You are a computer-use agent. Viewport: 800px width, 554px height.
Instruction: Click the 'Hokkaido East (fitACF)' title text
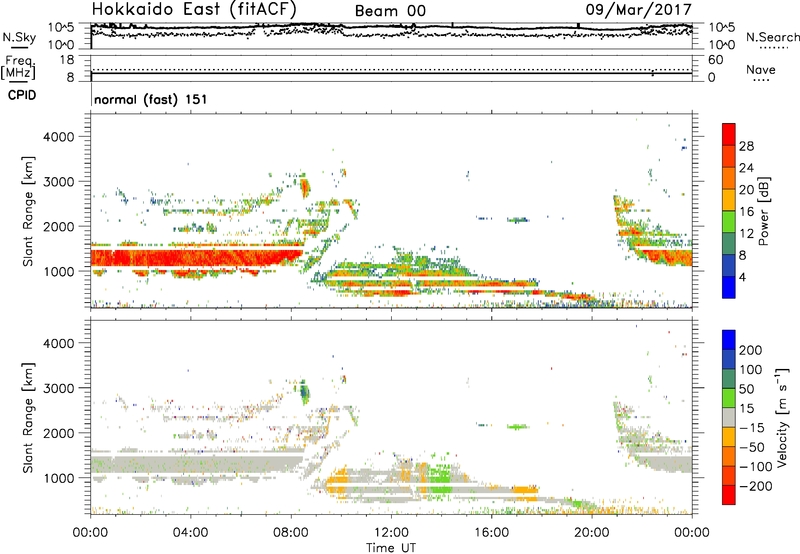(194, 9)
